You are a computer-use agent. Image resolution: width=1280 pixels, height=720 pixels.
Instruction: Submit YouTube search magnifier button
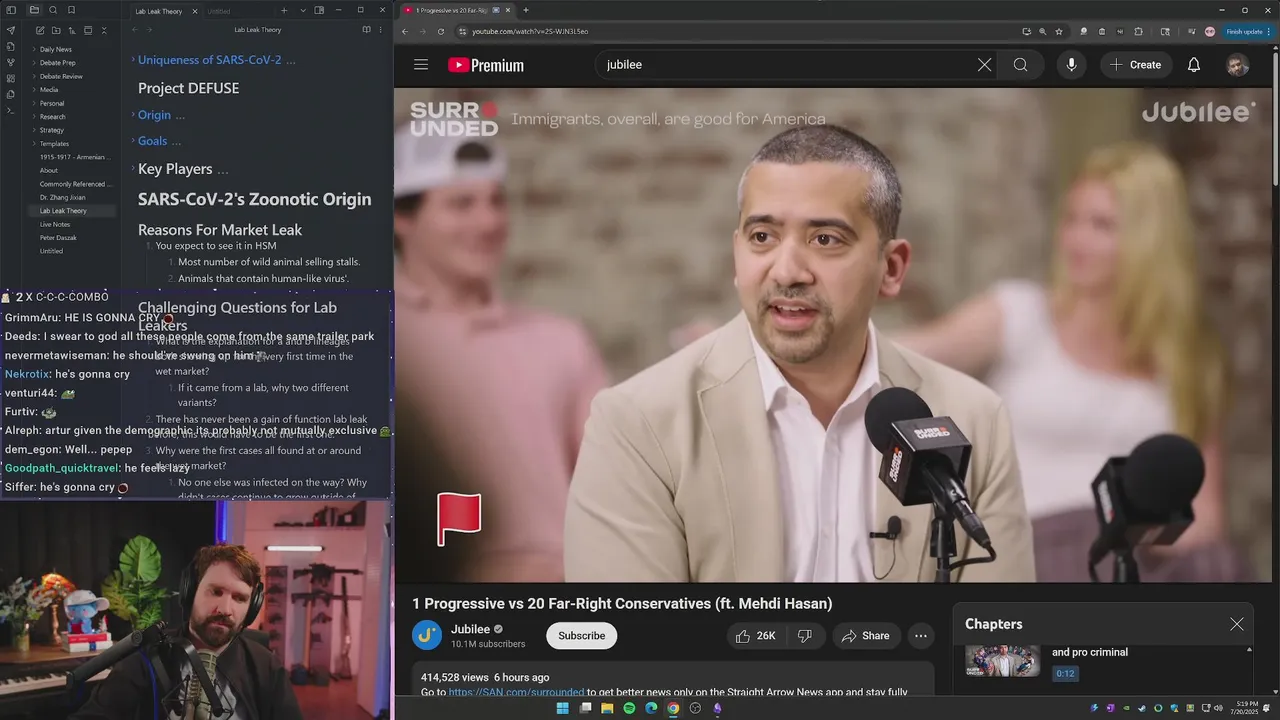[1020, 65]
